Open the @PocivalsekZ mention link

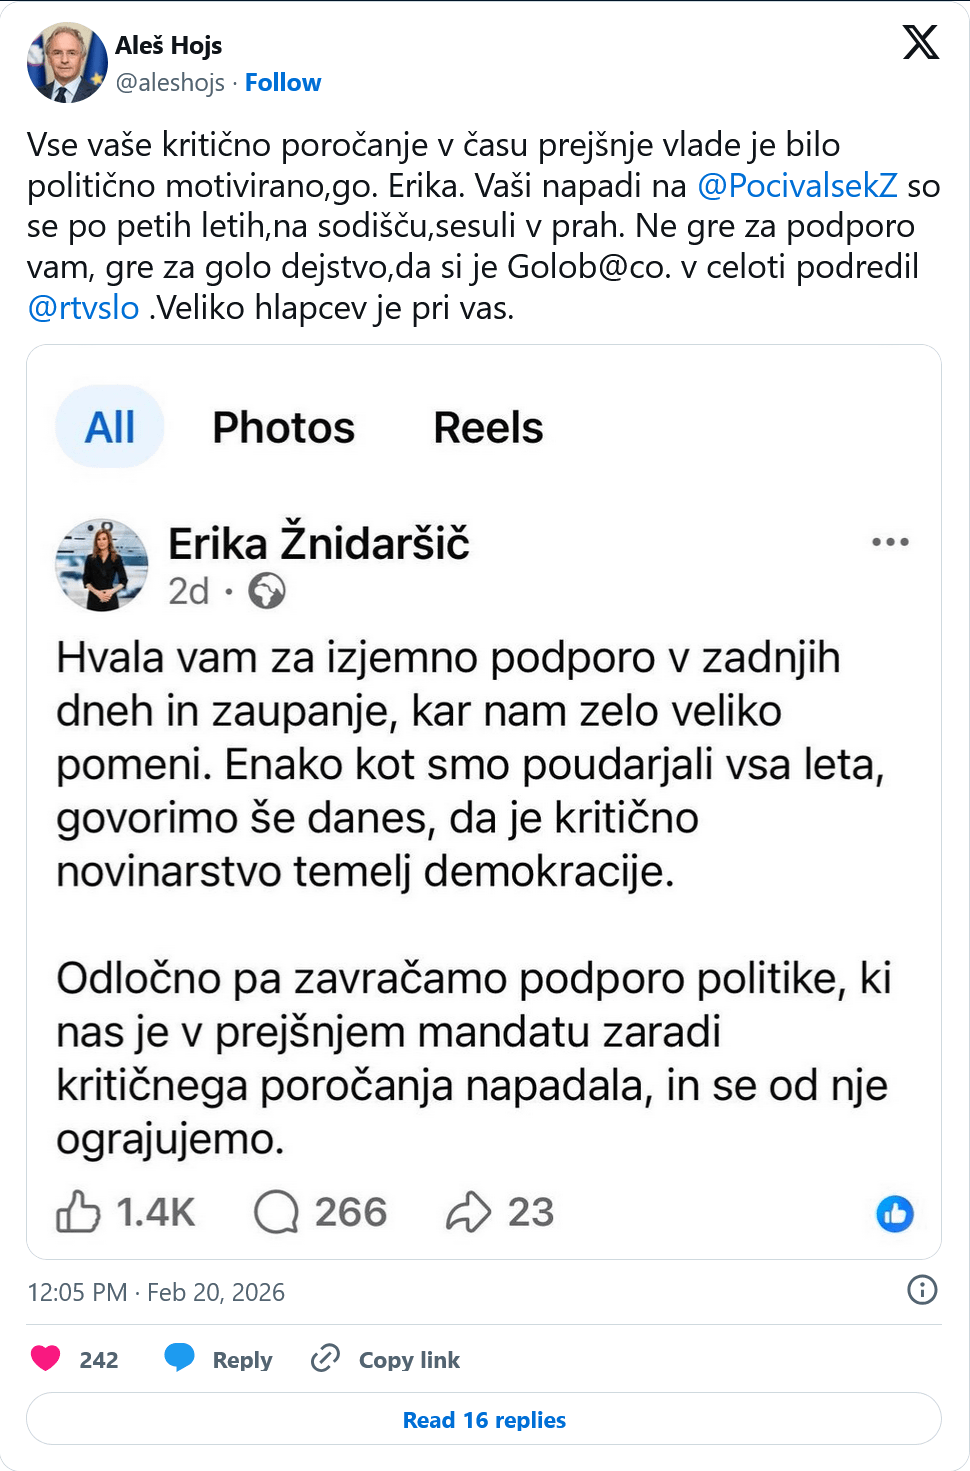click(797, 186)
